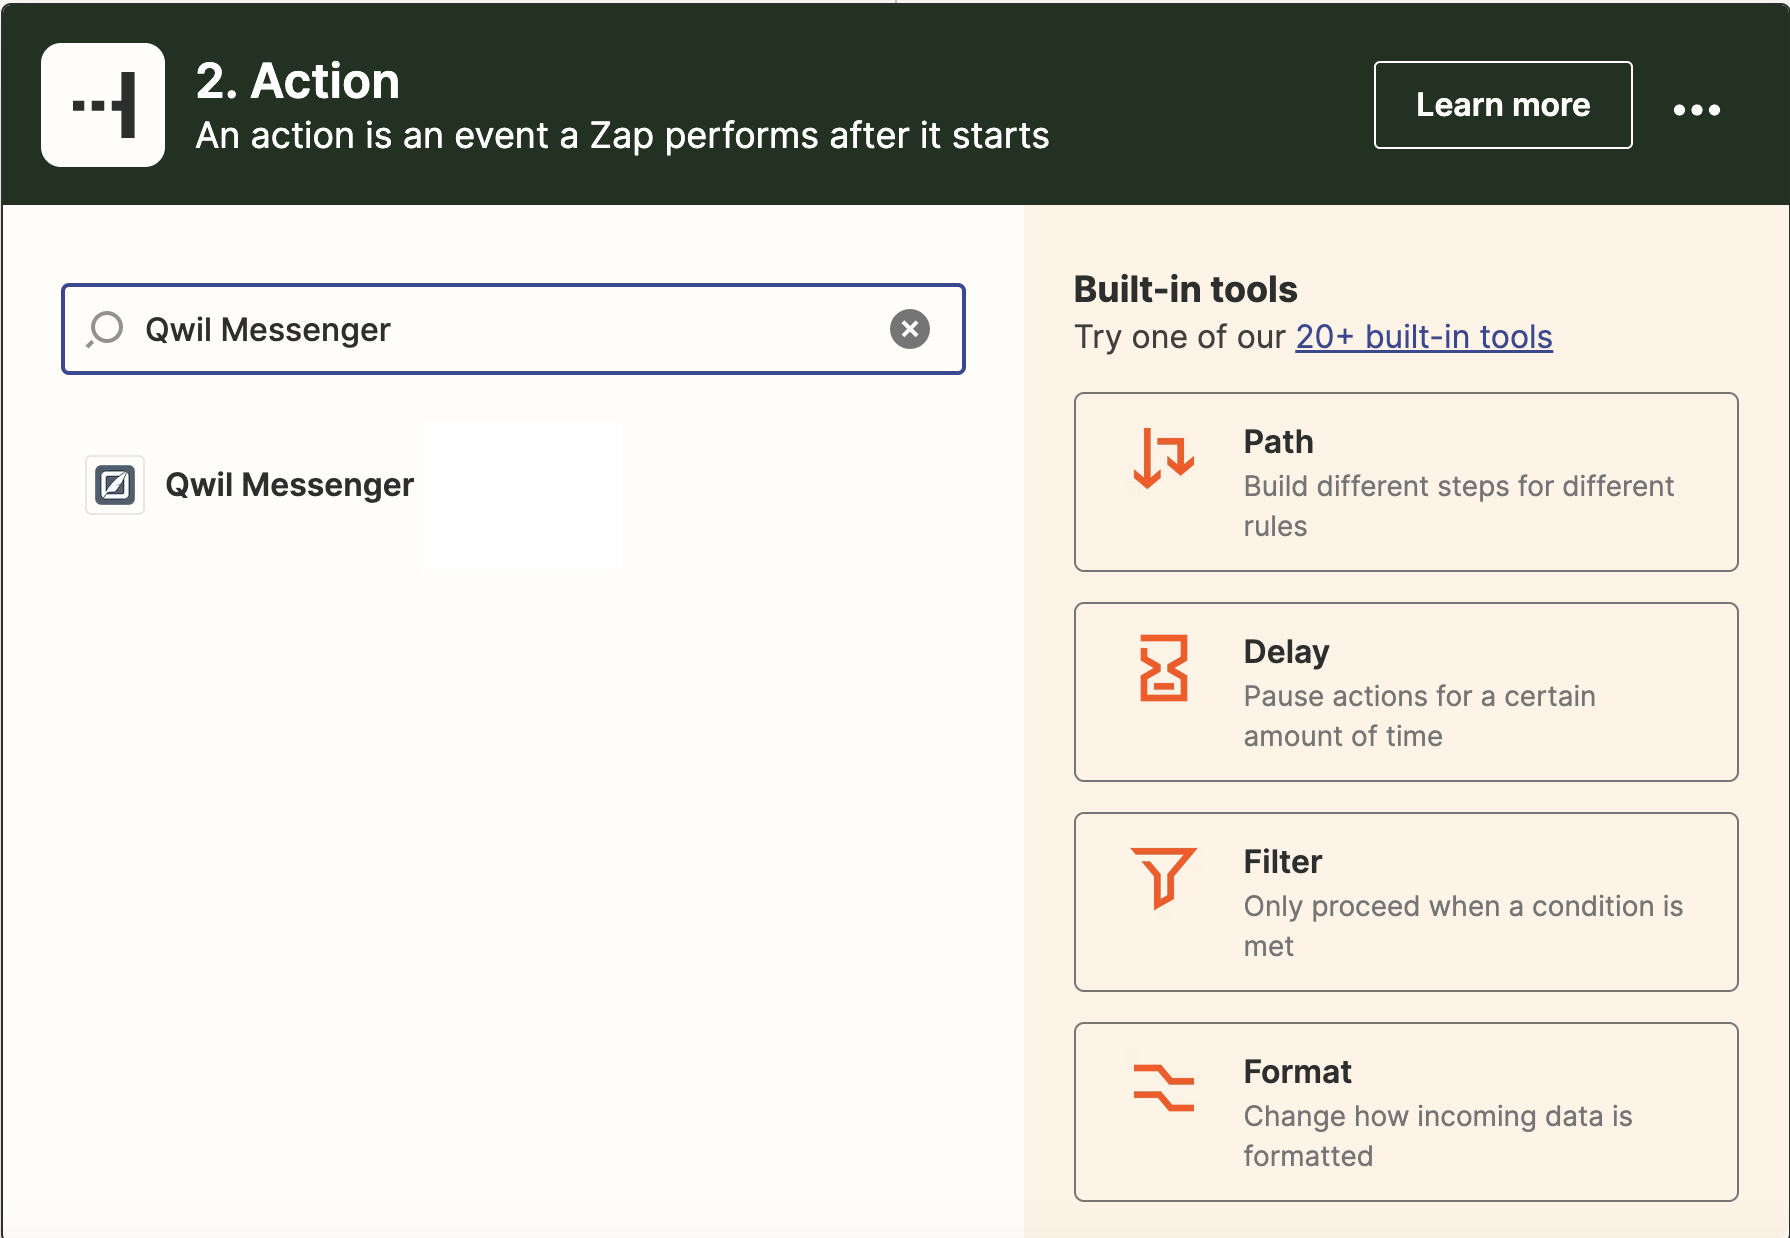Open the three-dot more options menu
The height and width of the screenshot is (1238, 1790).
click(1696, 109)
